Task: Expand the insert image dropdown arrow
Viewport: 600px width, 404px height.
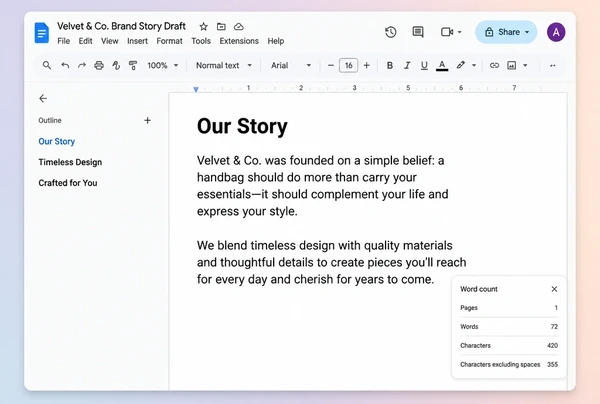Action: 525,65
